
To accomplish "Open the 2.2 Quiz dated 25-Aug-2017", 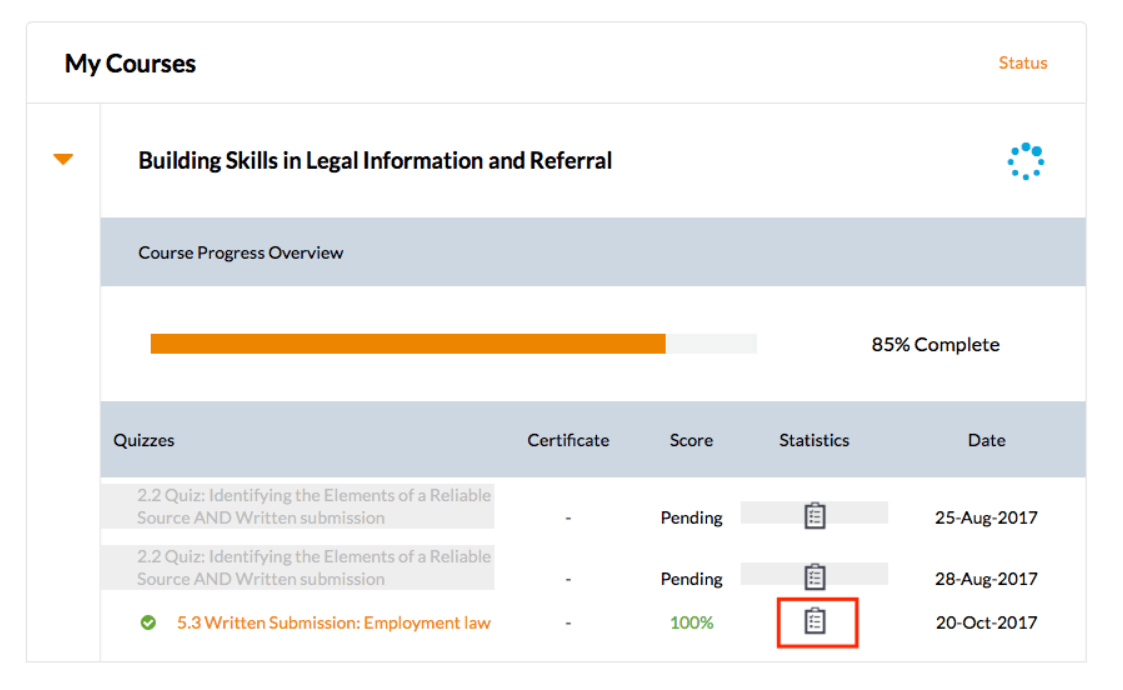I will click(x=314, y=507).
